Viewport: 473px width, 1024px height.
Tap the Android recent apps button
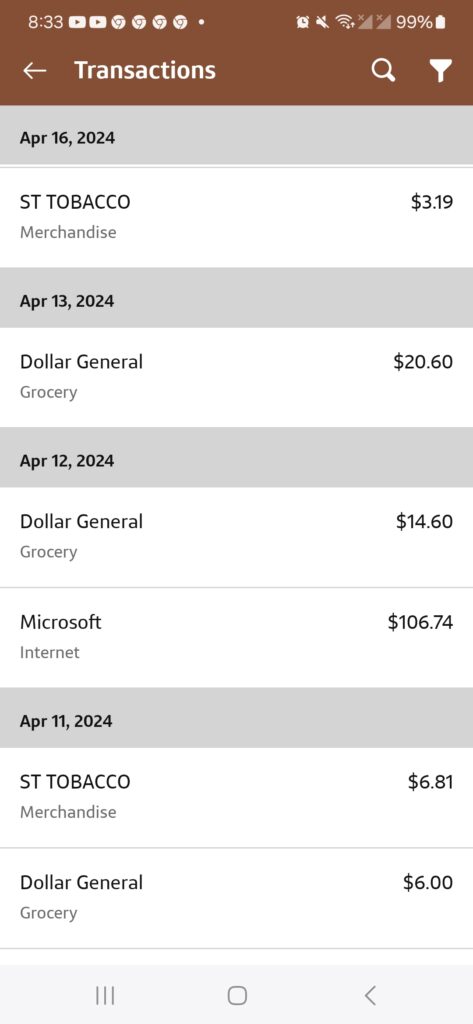[105, 995]
